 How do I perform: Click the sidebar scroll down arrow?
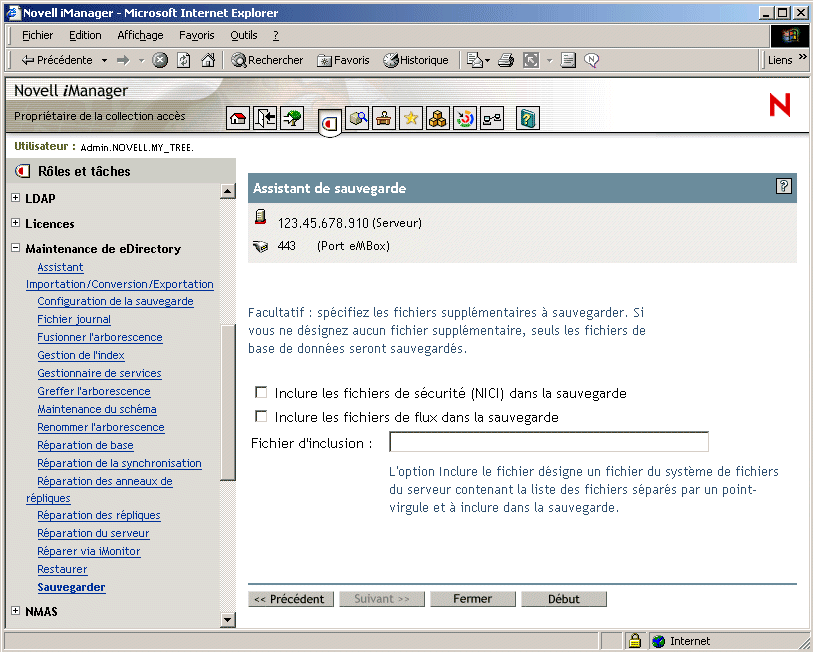[228, 619]
